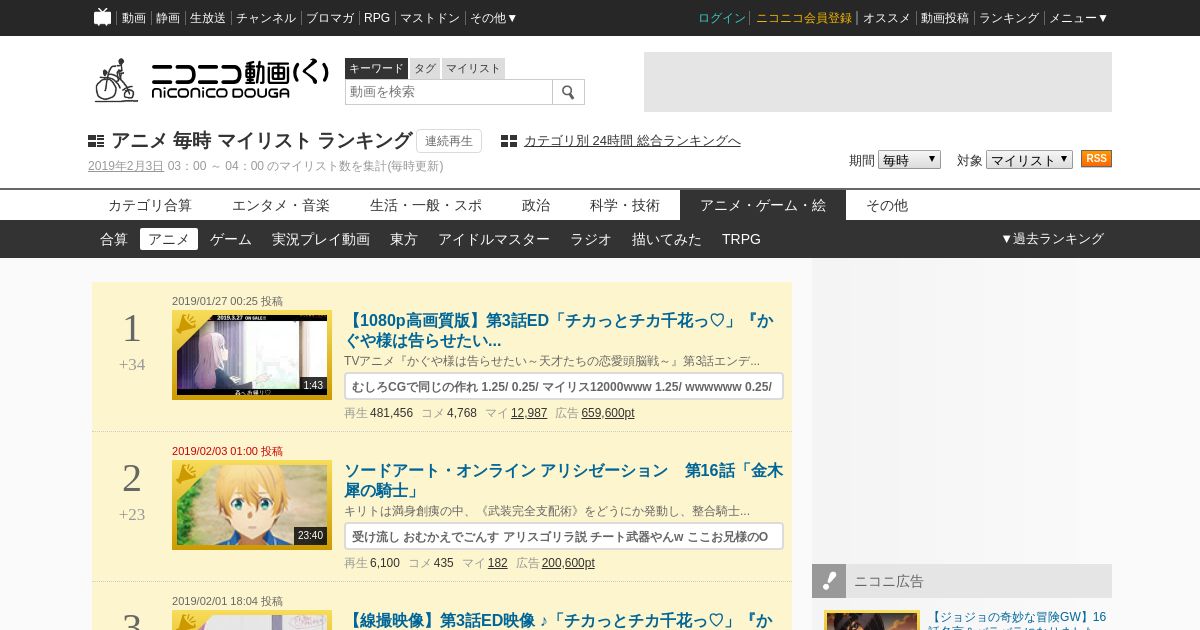Click the 連続再生 button
The width and height of the screenshot is (1200, 630).
449,141
